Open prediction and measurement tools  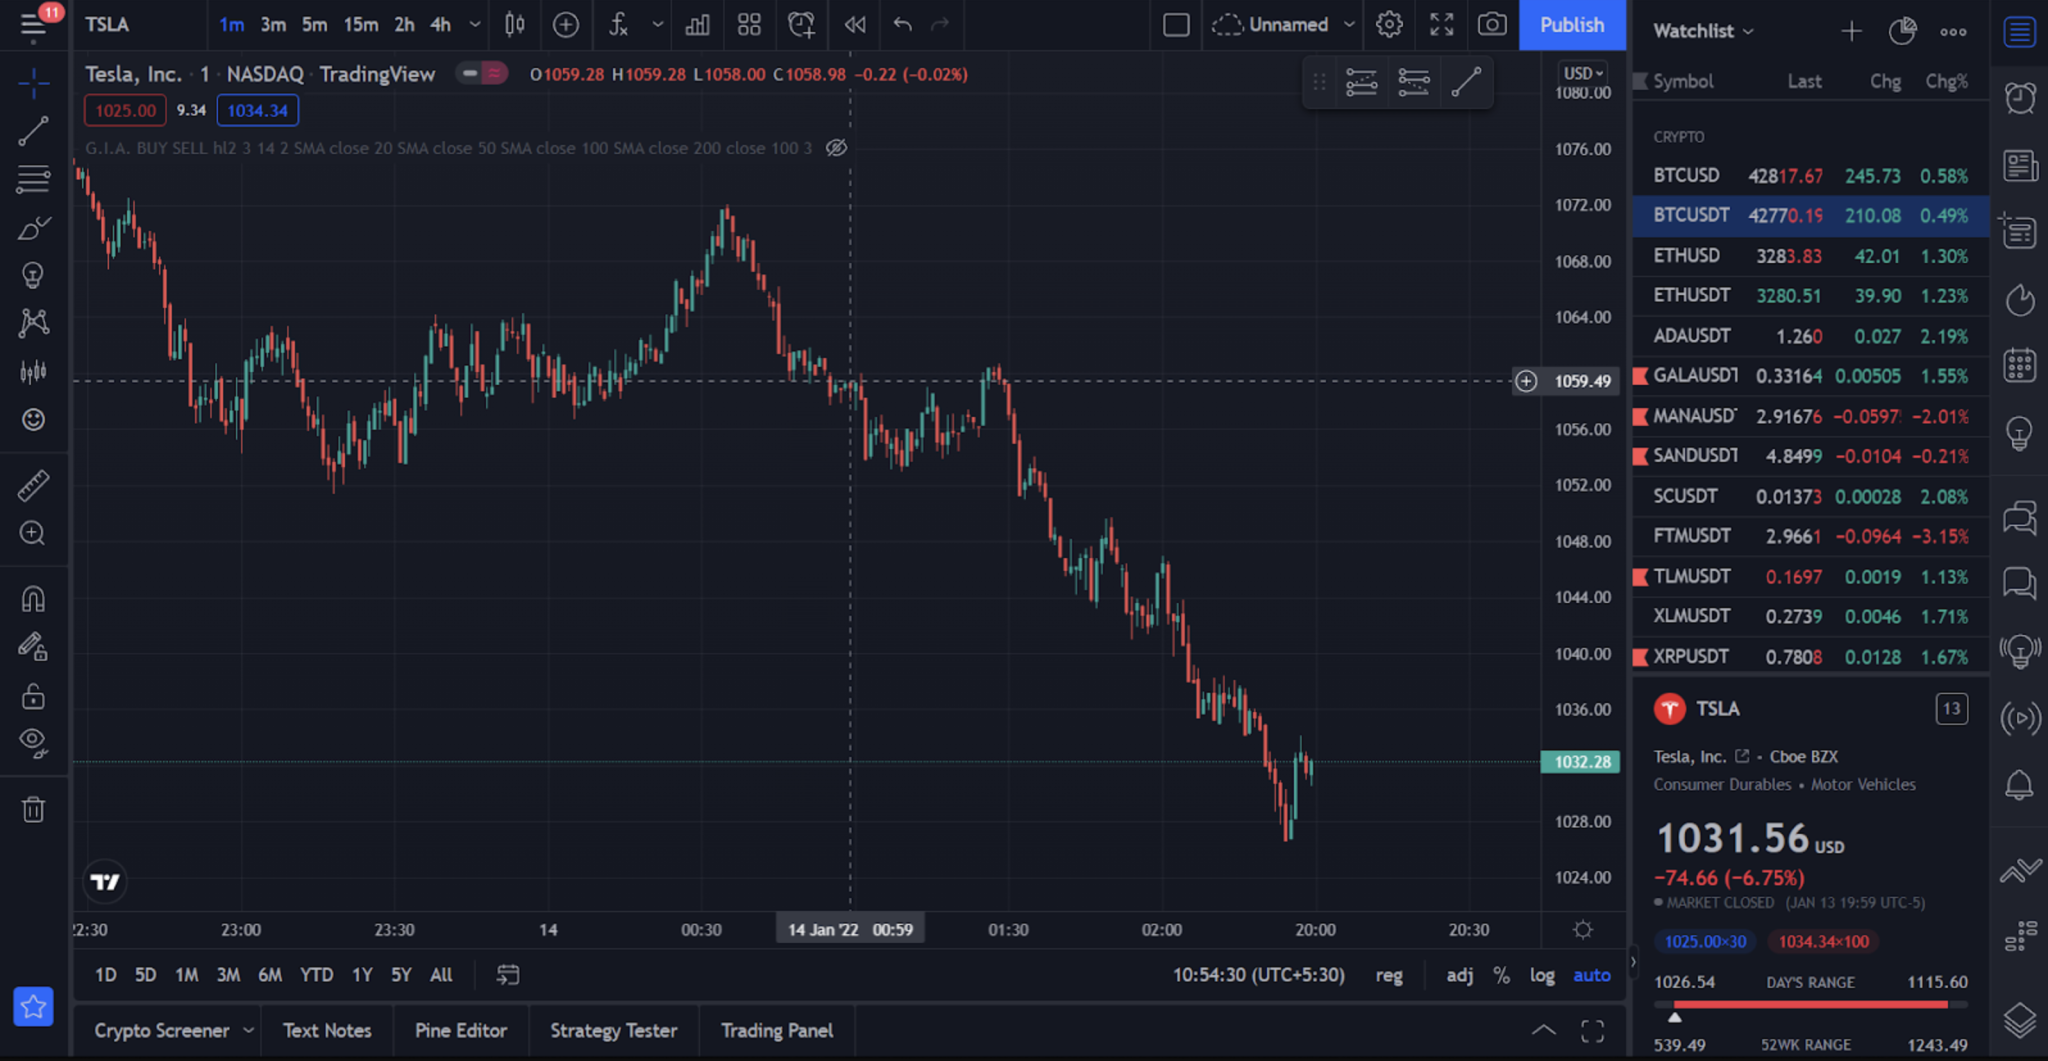point(33,372)
